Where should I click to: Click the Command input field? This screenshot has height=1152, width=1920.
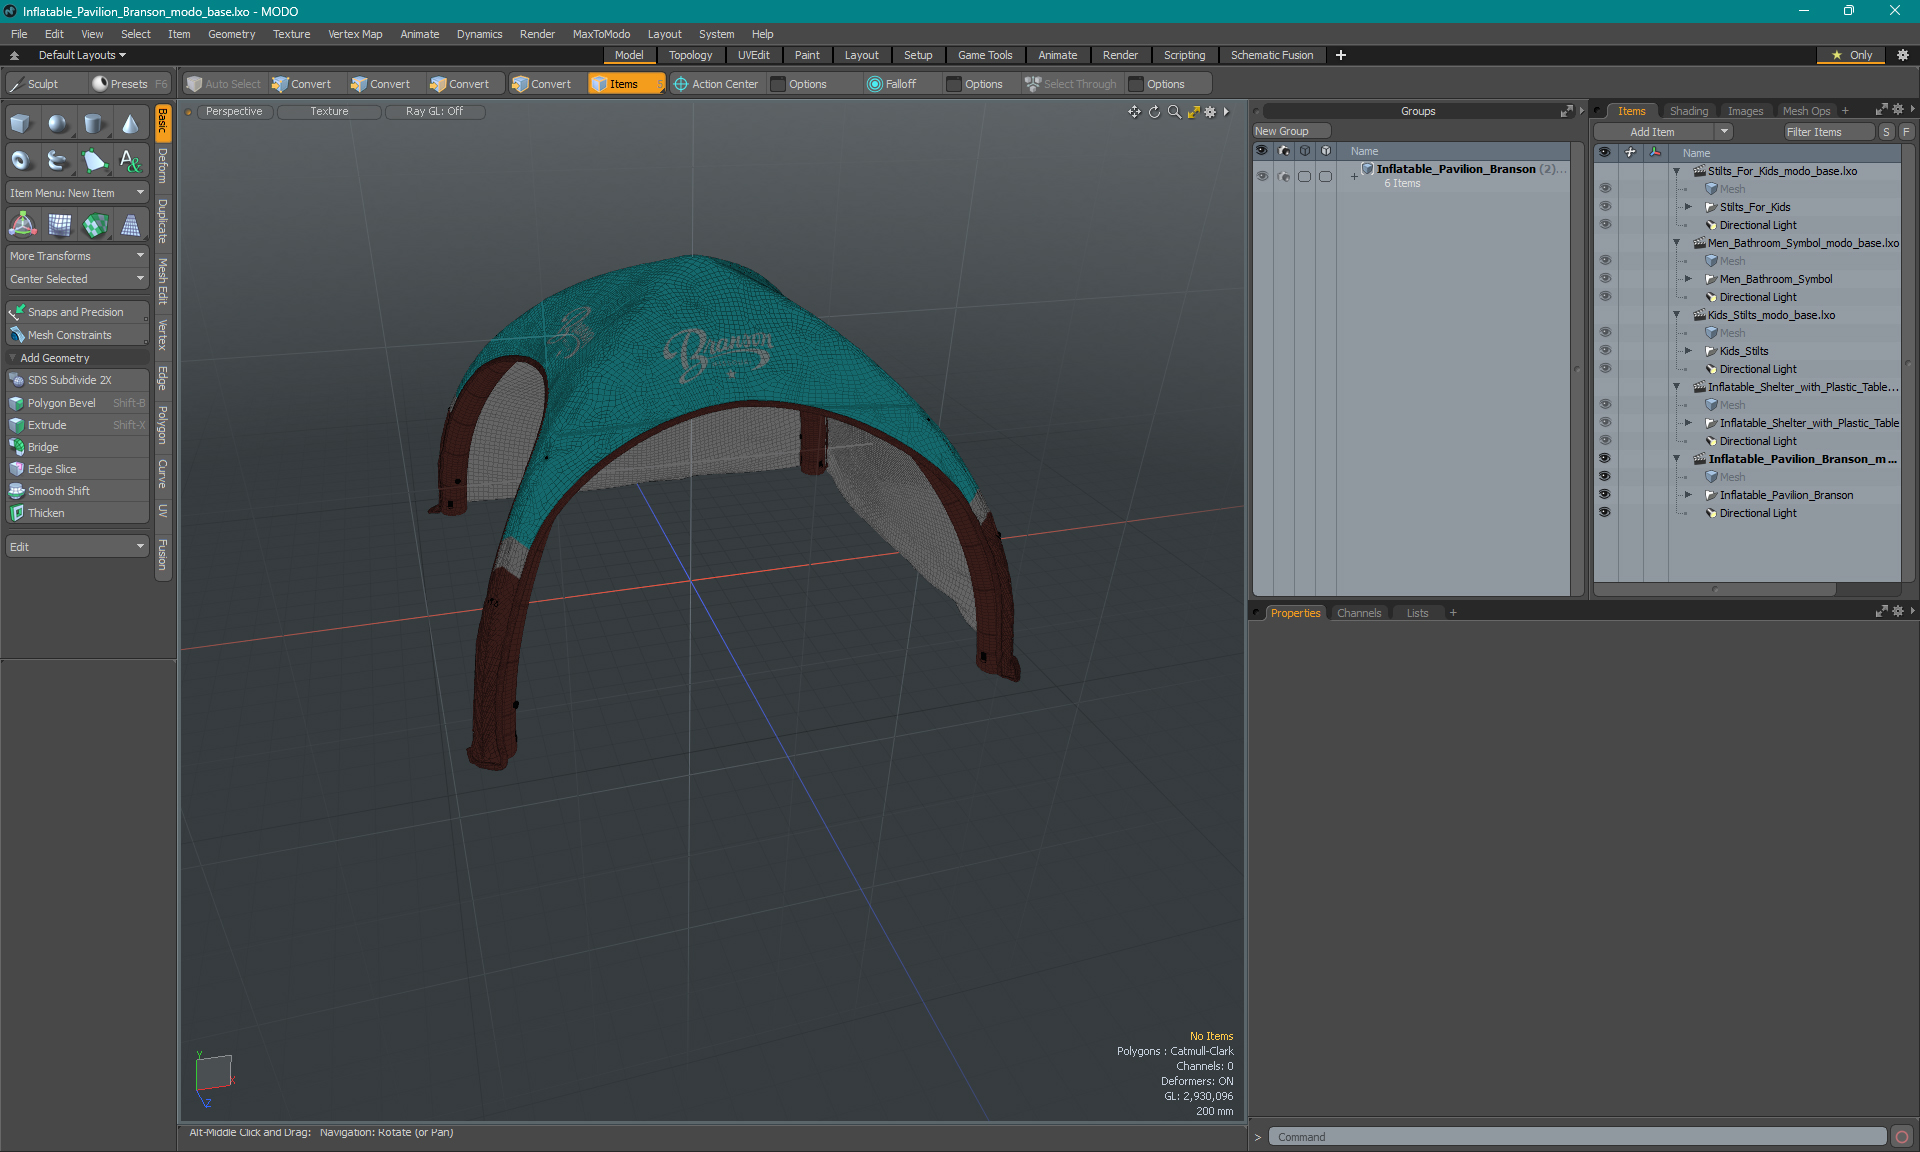point(1578,1137)
